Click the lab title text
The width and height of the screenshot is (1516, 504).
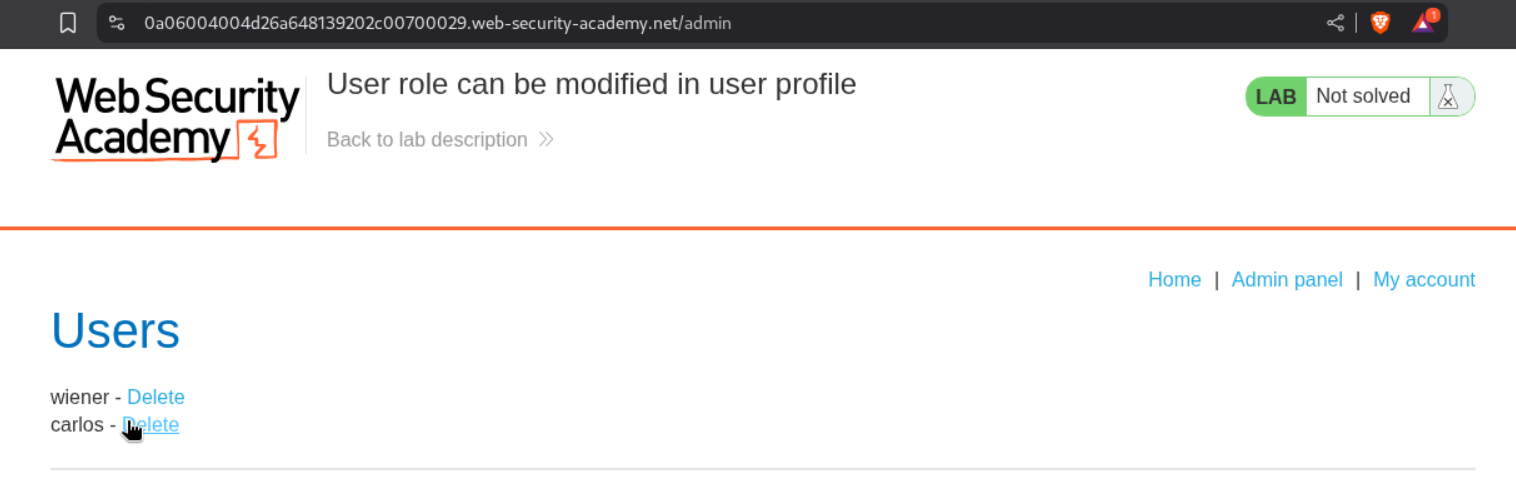[x=591, y=84]
